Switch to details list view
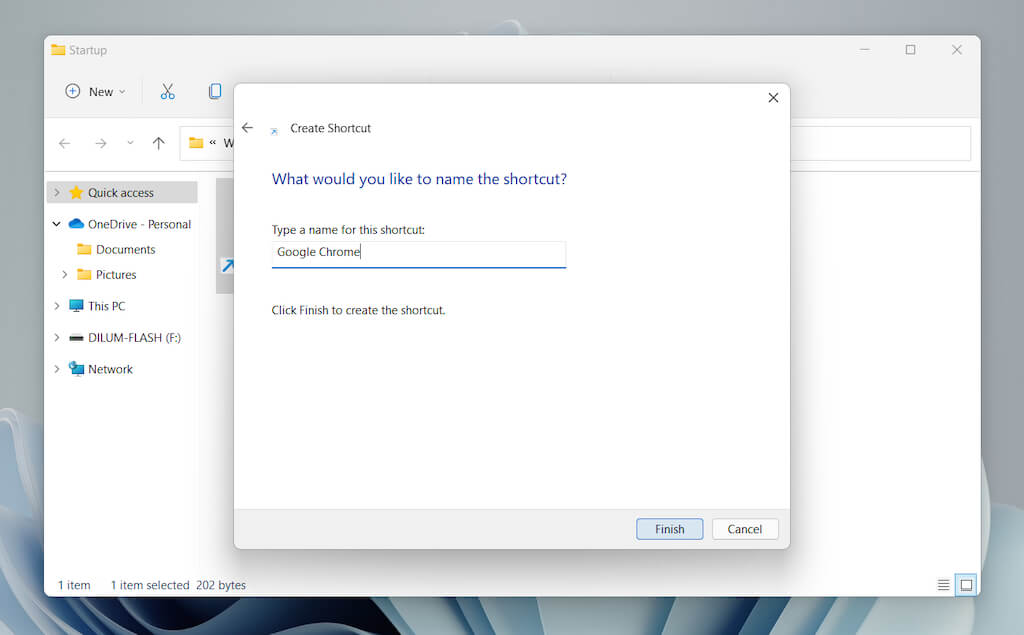The image size is (1024, 635). click(943, 585)
